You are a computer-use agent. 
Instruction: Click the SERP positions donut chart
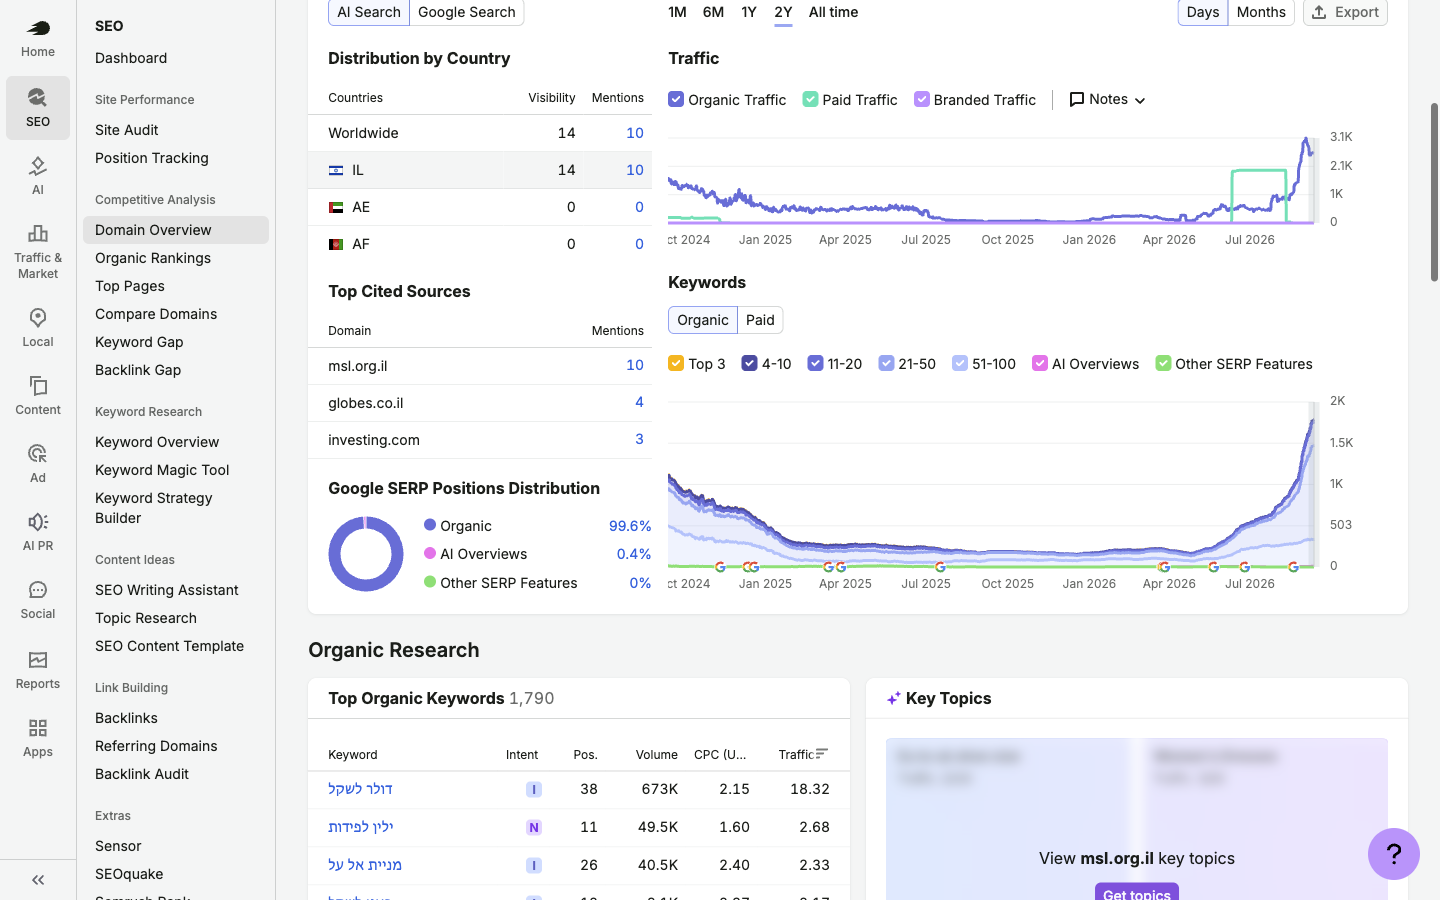pyautogui.click(x=366, y=554)
